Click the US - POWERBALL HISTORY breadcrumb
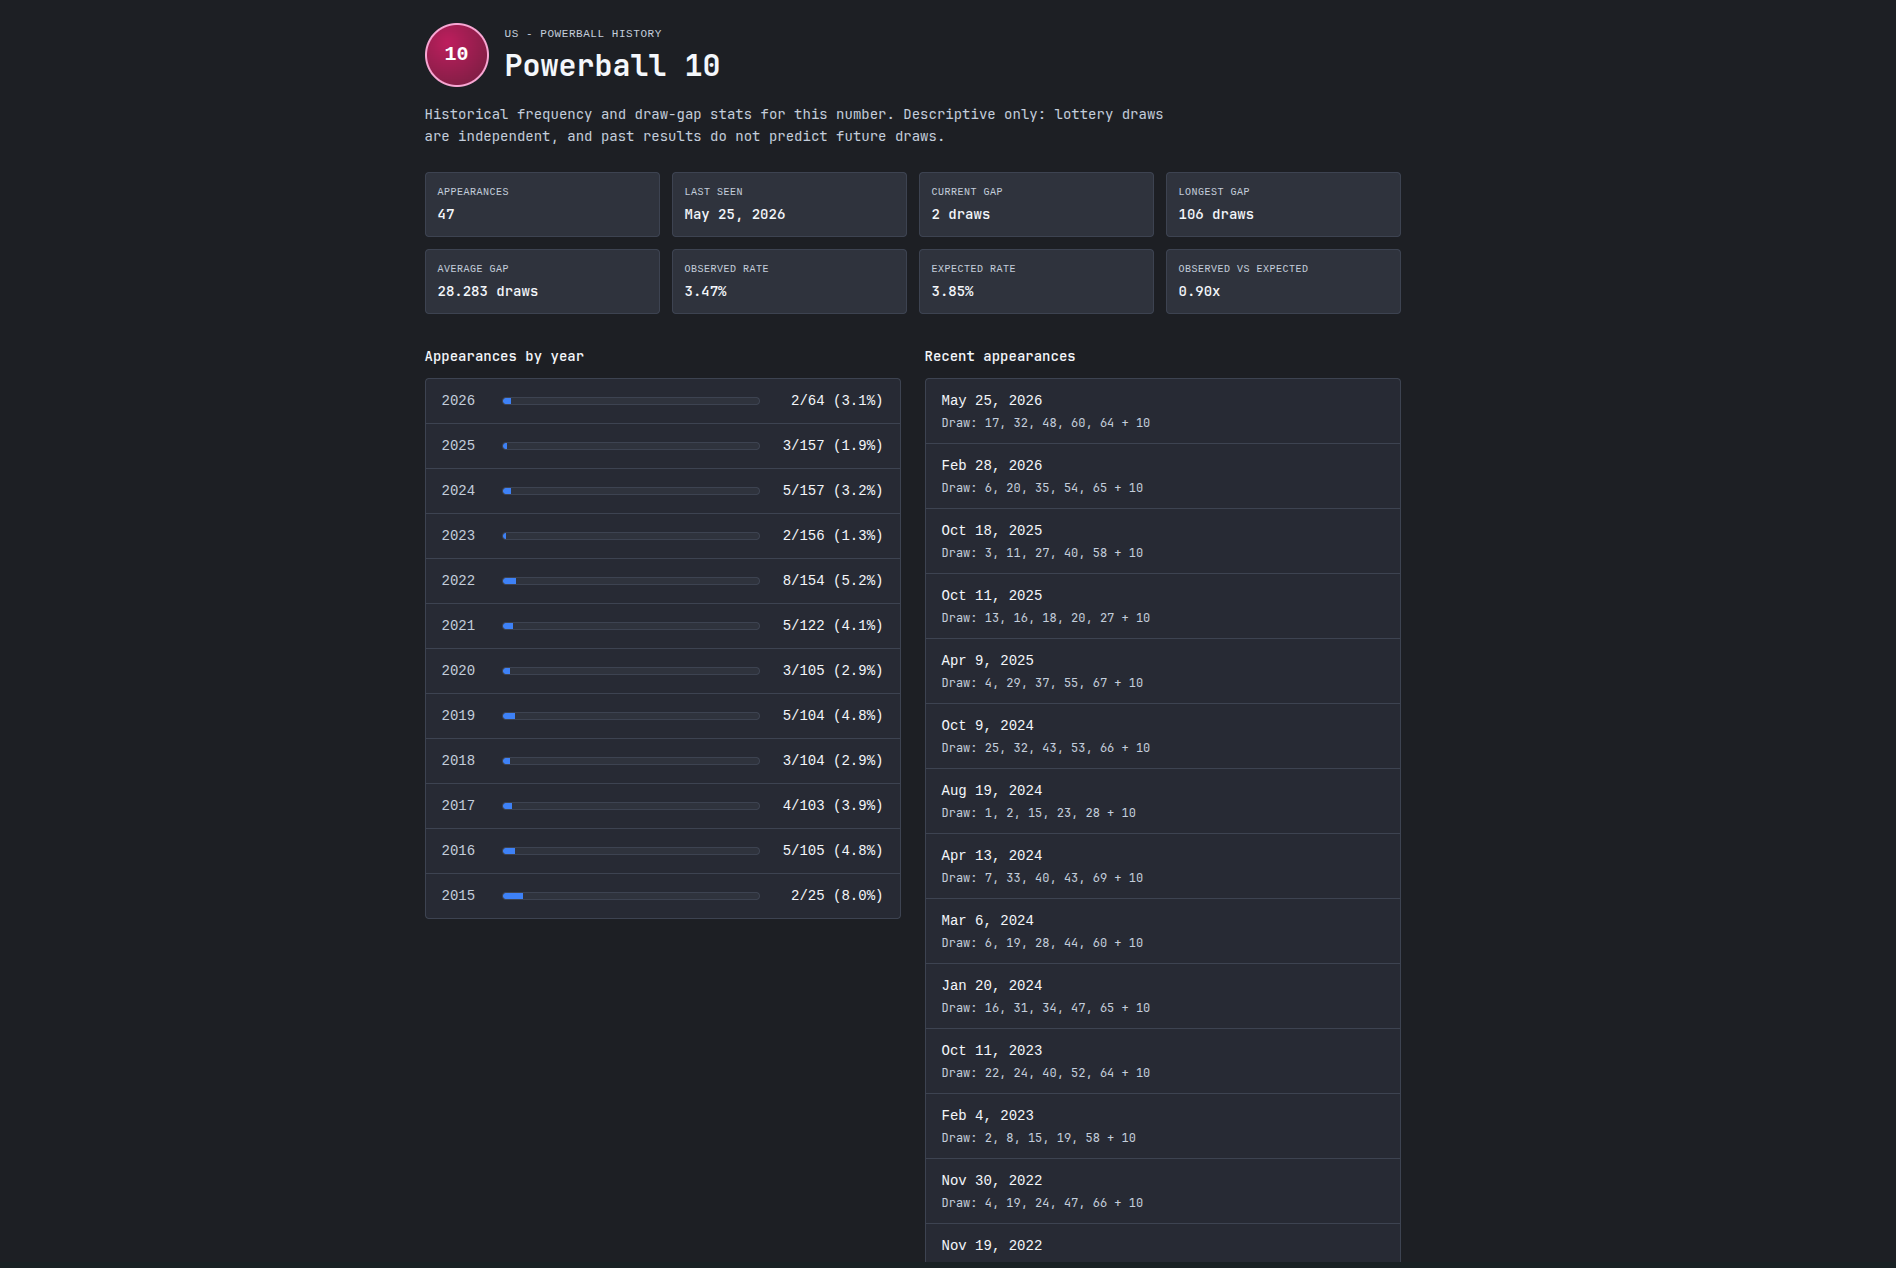This screenshot has width=1896, height=1268. [x=583, y=34]
